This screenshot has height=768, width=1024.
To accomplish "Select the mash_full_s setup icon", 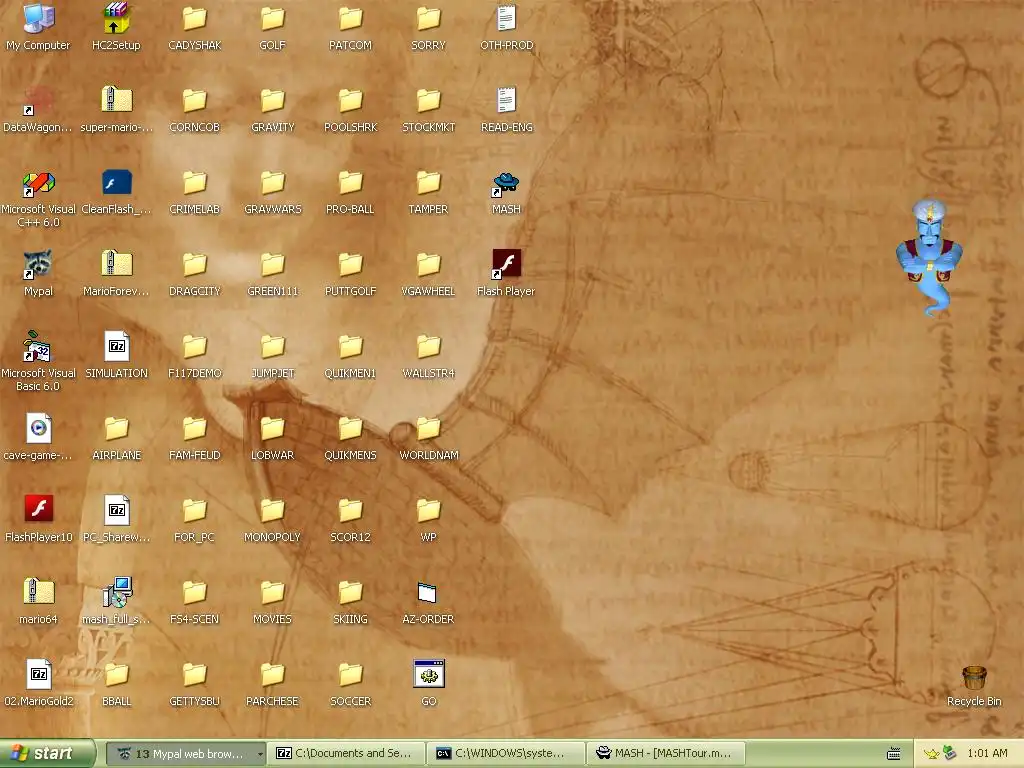I will (116, 592).
